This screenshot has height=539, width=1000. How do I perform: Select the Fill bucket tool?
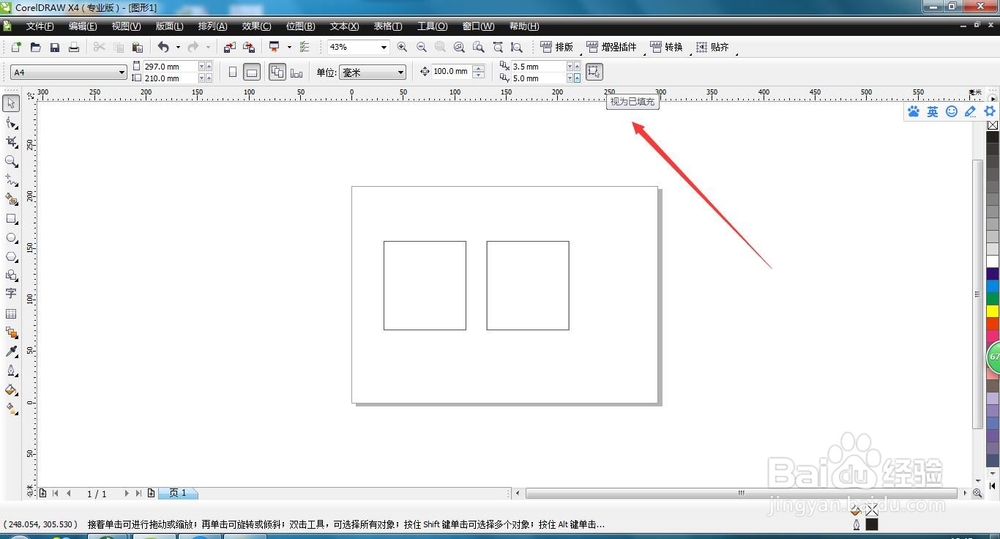pyautogui.click(x=11, y=390)
